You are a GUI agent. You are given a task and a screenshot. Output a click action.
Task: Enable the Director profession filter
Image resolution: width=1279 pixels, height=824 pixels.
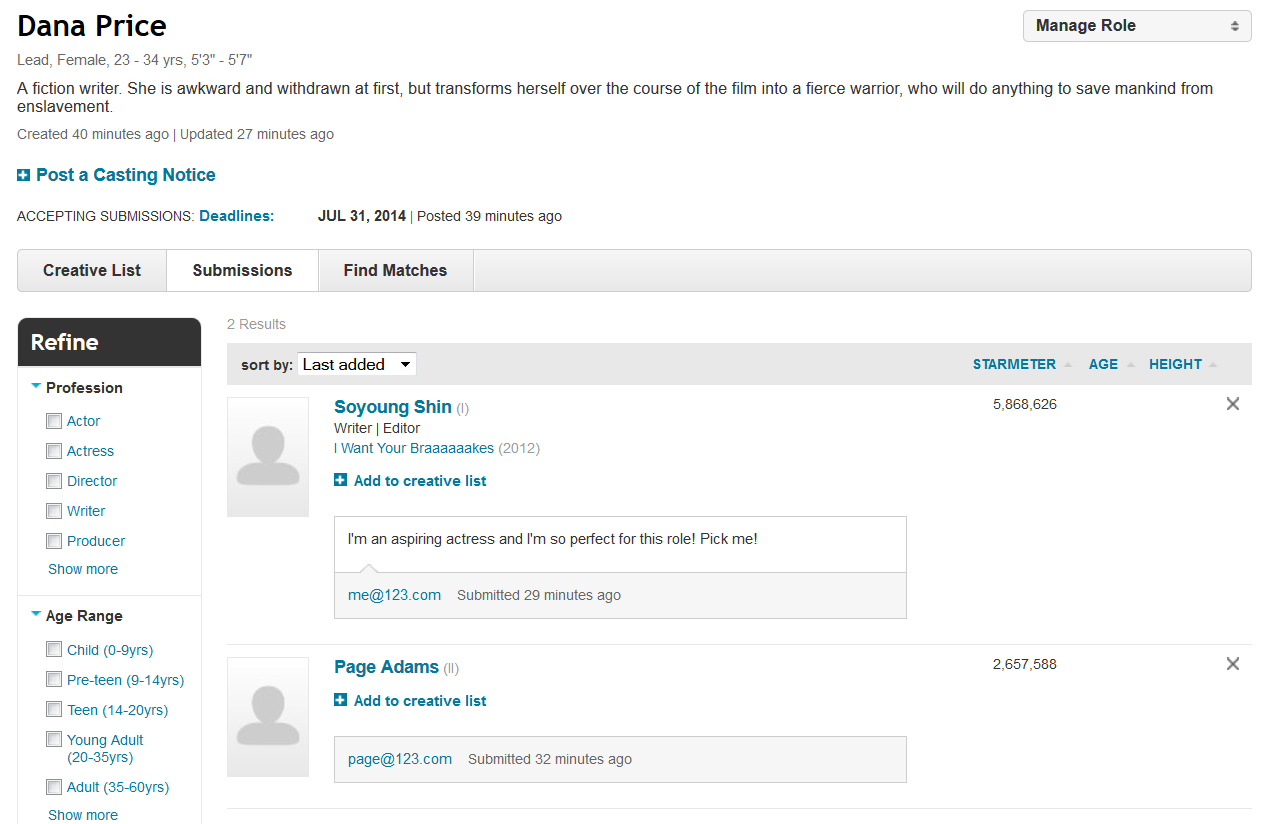pyautogui.click(x=54, y=481)
